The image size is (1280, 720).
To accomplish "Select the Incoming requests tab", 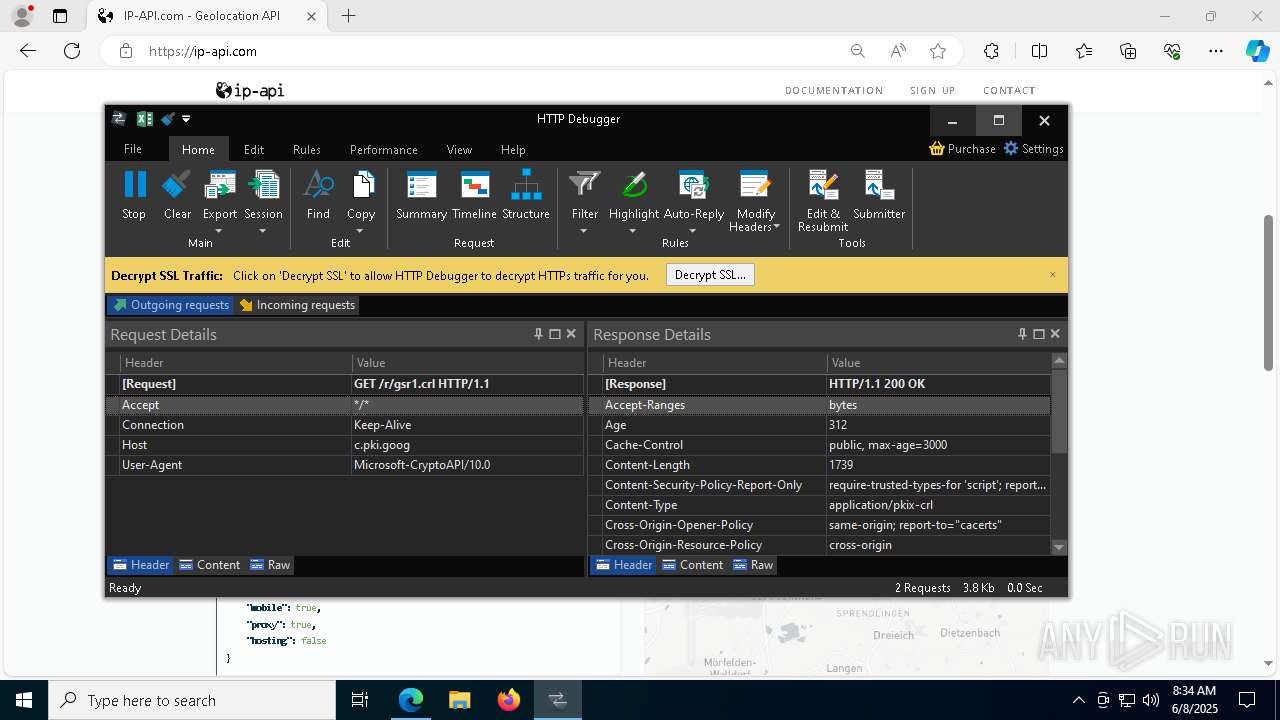I will coord(297,305).
